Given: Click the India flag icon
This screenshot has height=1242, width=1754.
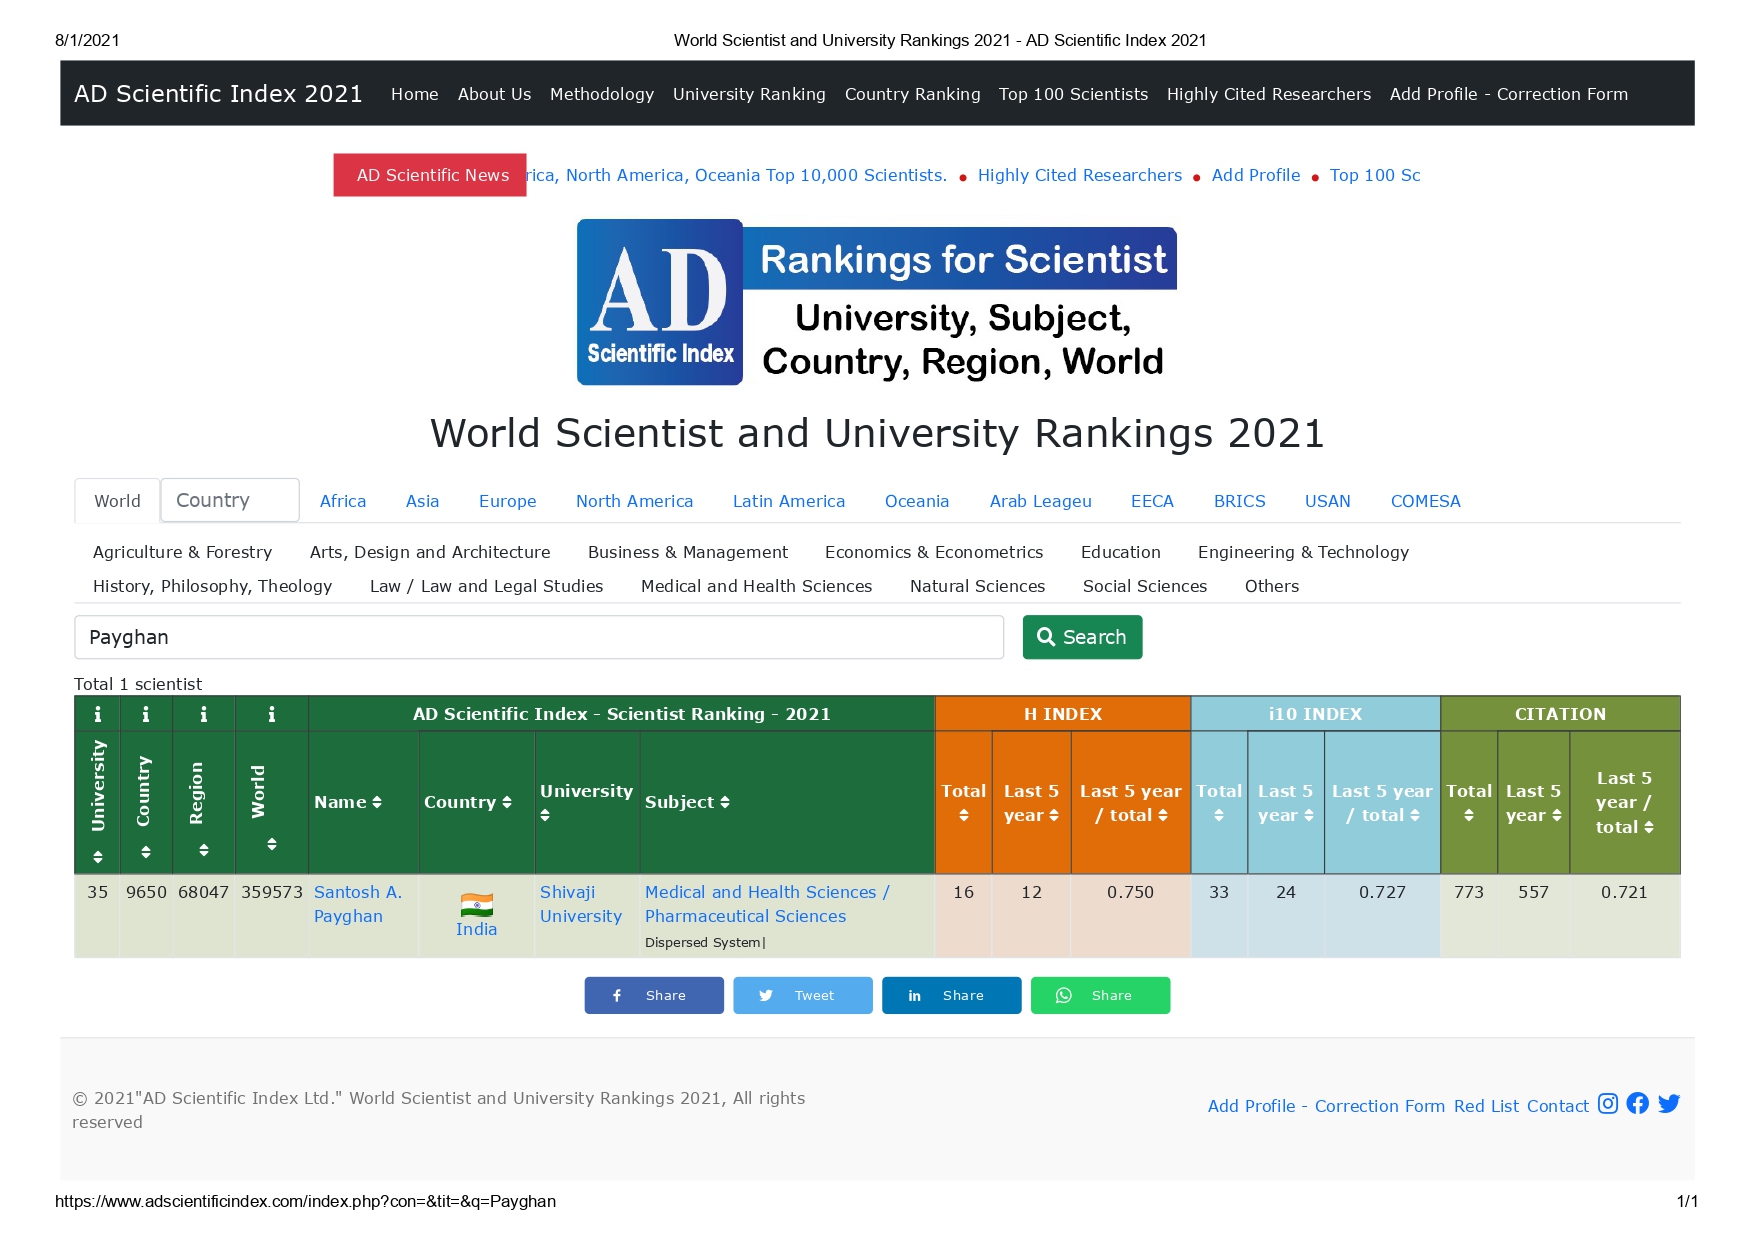Looking at the screenshot, I should coord(476,904).
